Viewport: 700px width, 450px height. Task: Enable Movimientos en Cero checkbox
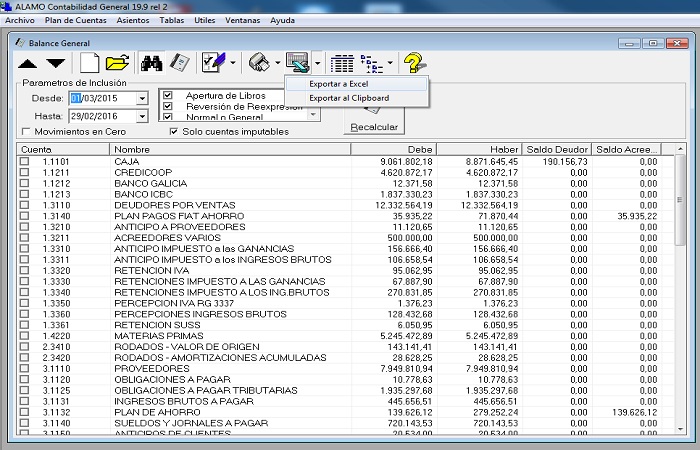click(x=26, y=131)
